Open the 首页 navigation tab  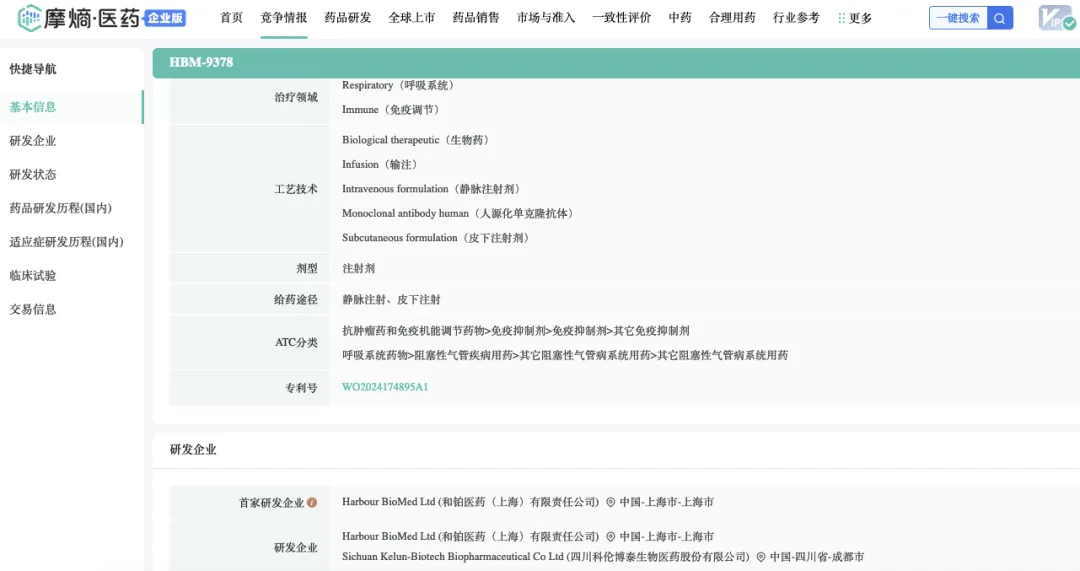click(231, 18)
